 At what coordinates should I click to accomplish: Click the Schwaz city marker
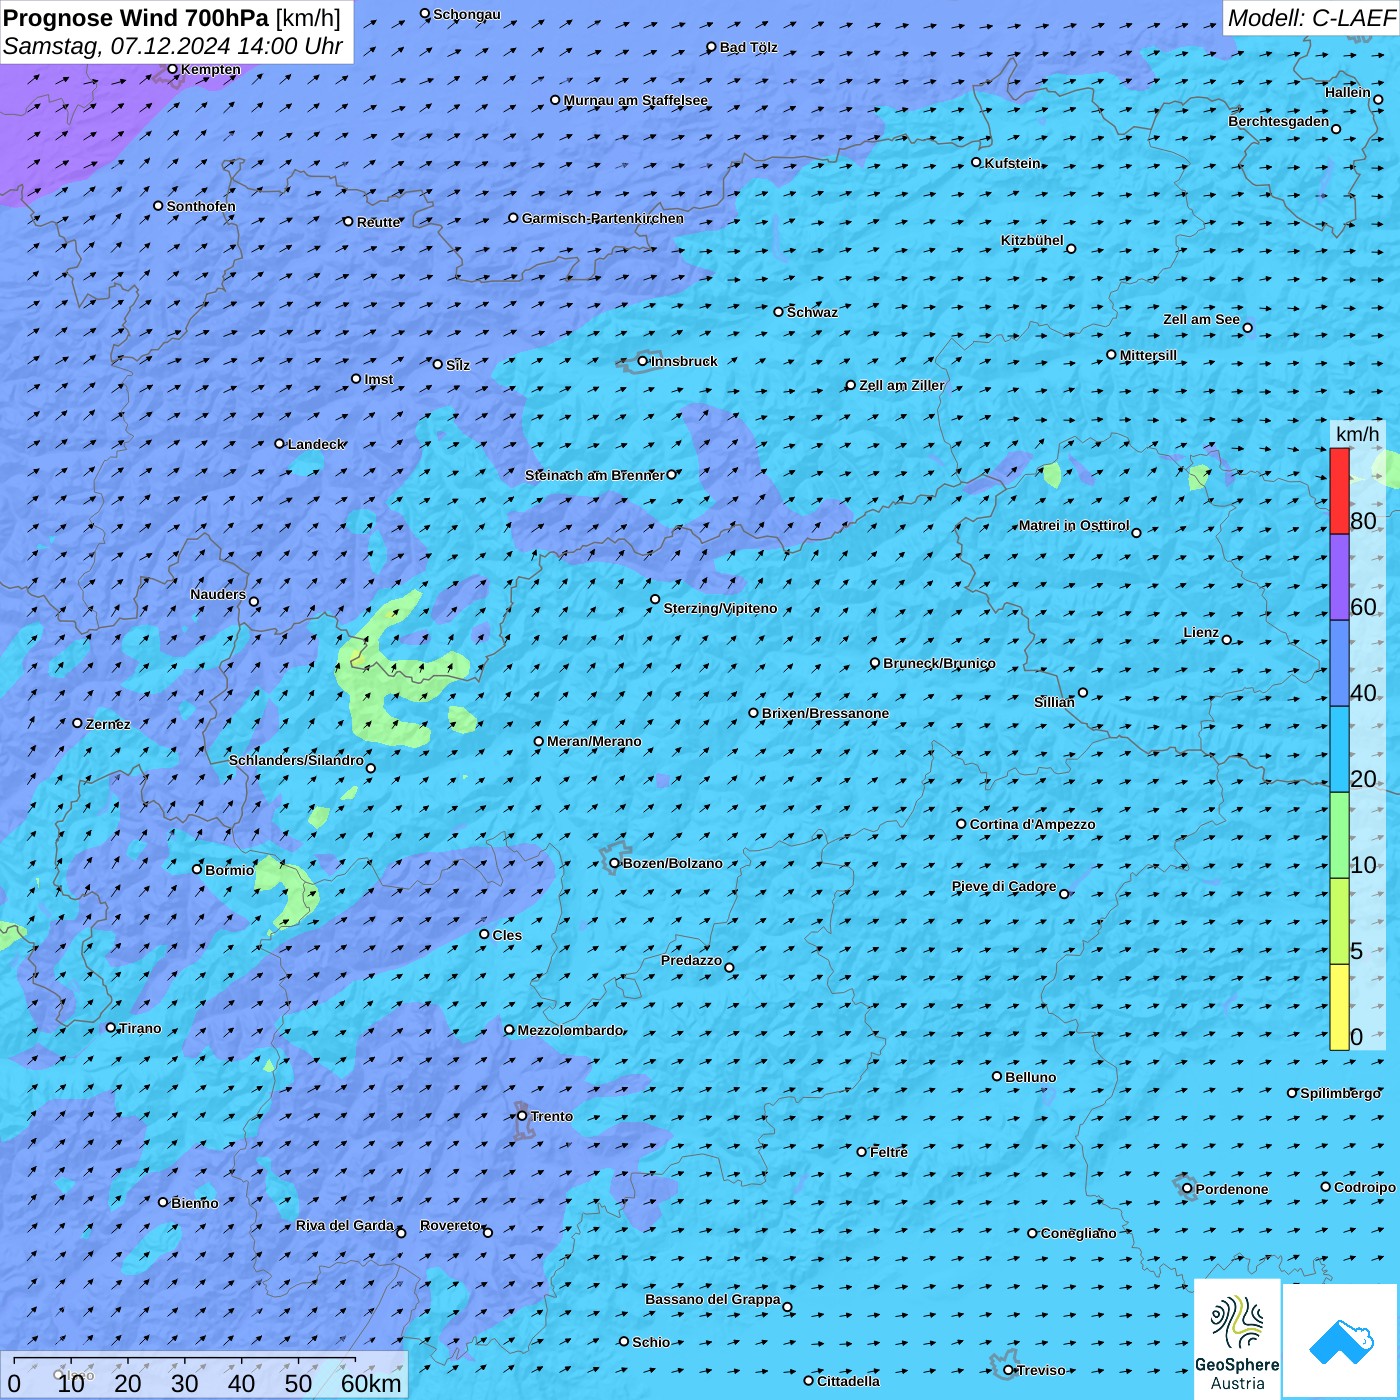(779, 312)
